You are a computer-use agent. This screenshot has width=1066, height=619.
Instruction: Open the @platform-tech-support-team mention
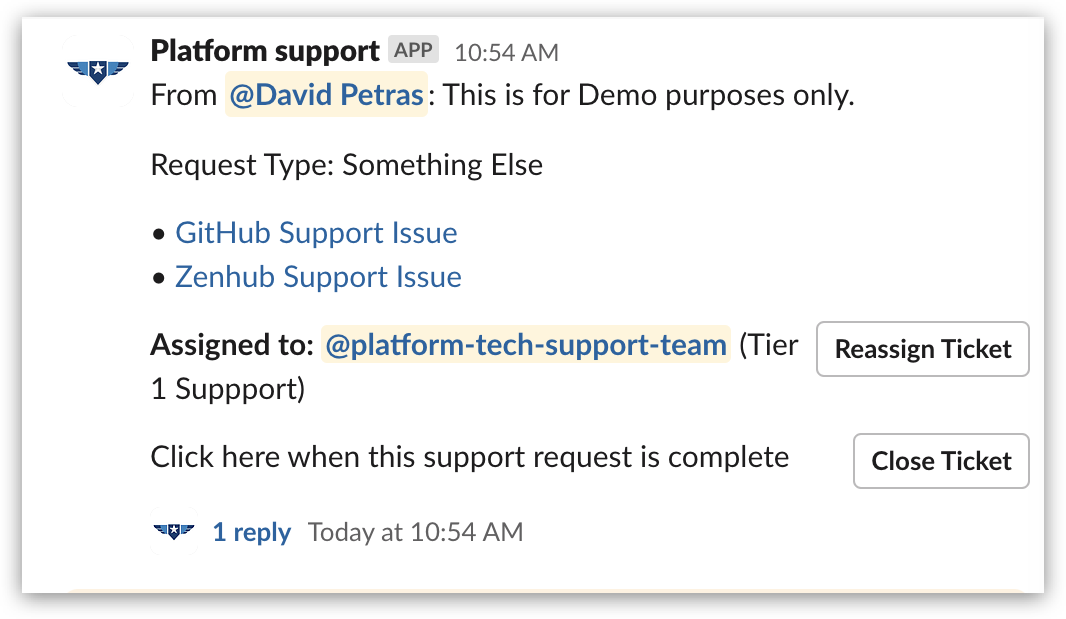coord(525,344)
